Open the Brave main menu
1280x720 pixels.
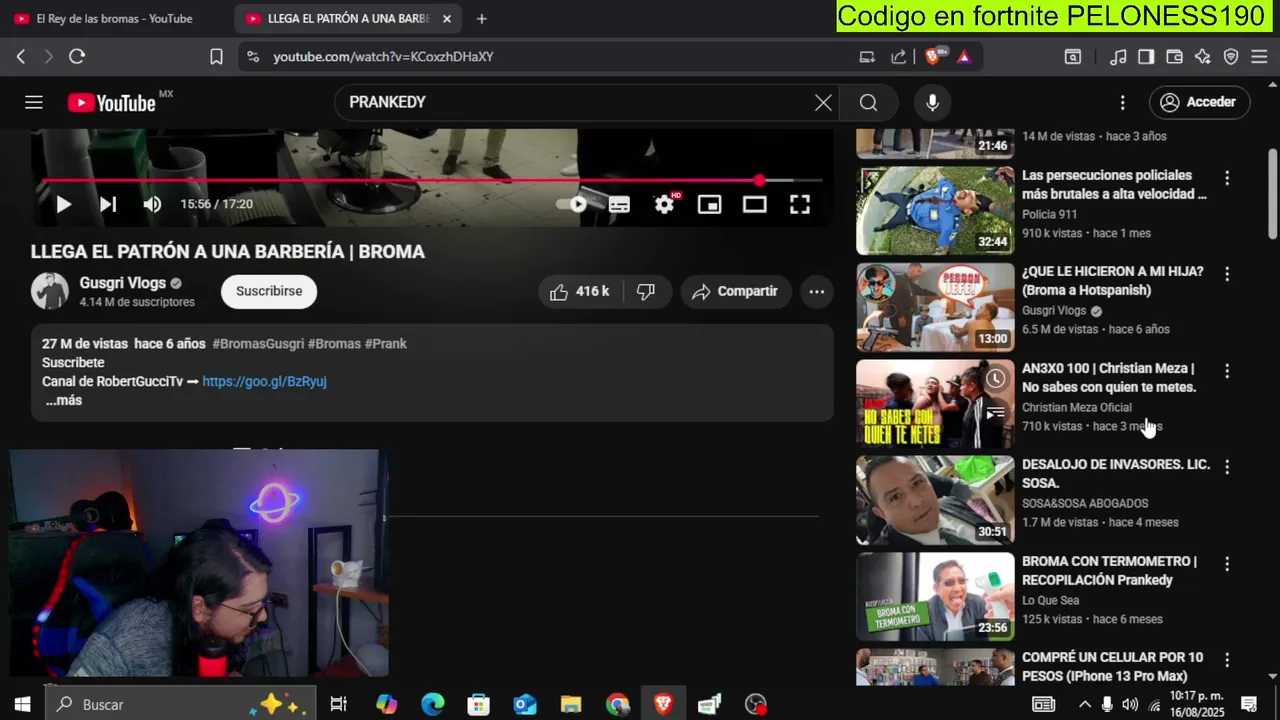pyautogui.click(x=1260, y=57)
